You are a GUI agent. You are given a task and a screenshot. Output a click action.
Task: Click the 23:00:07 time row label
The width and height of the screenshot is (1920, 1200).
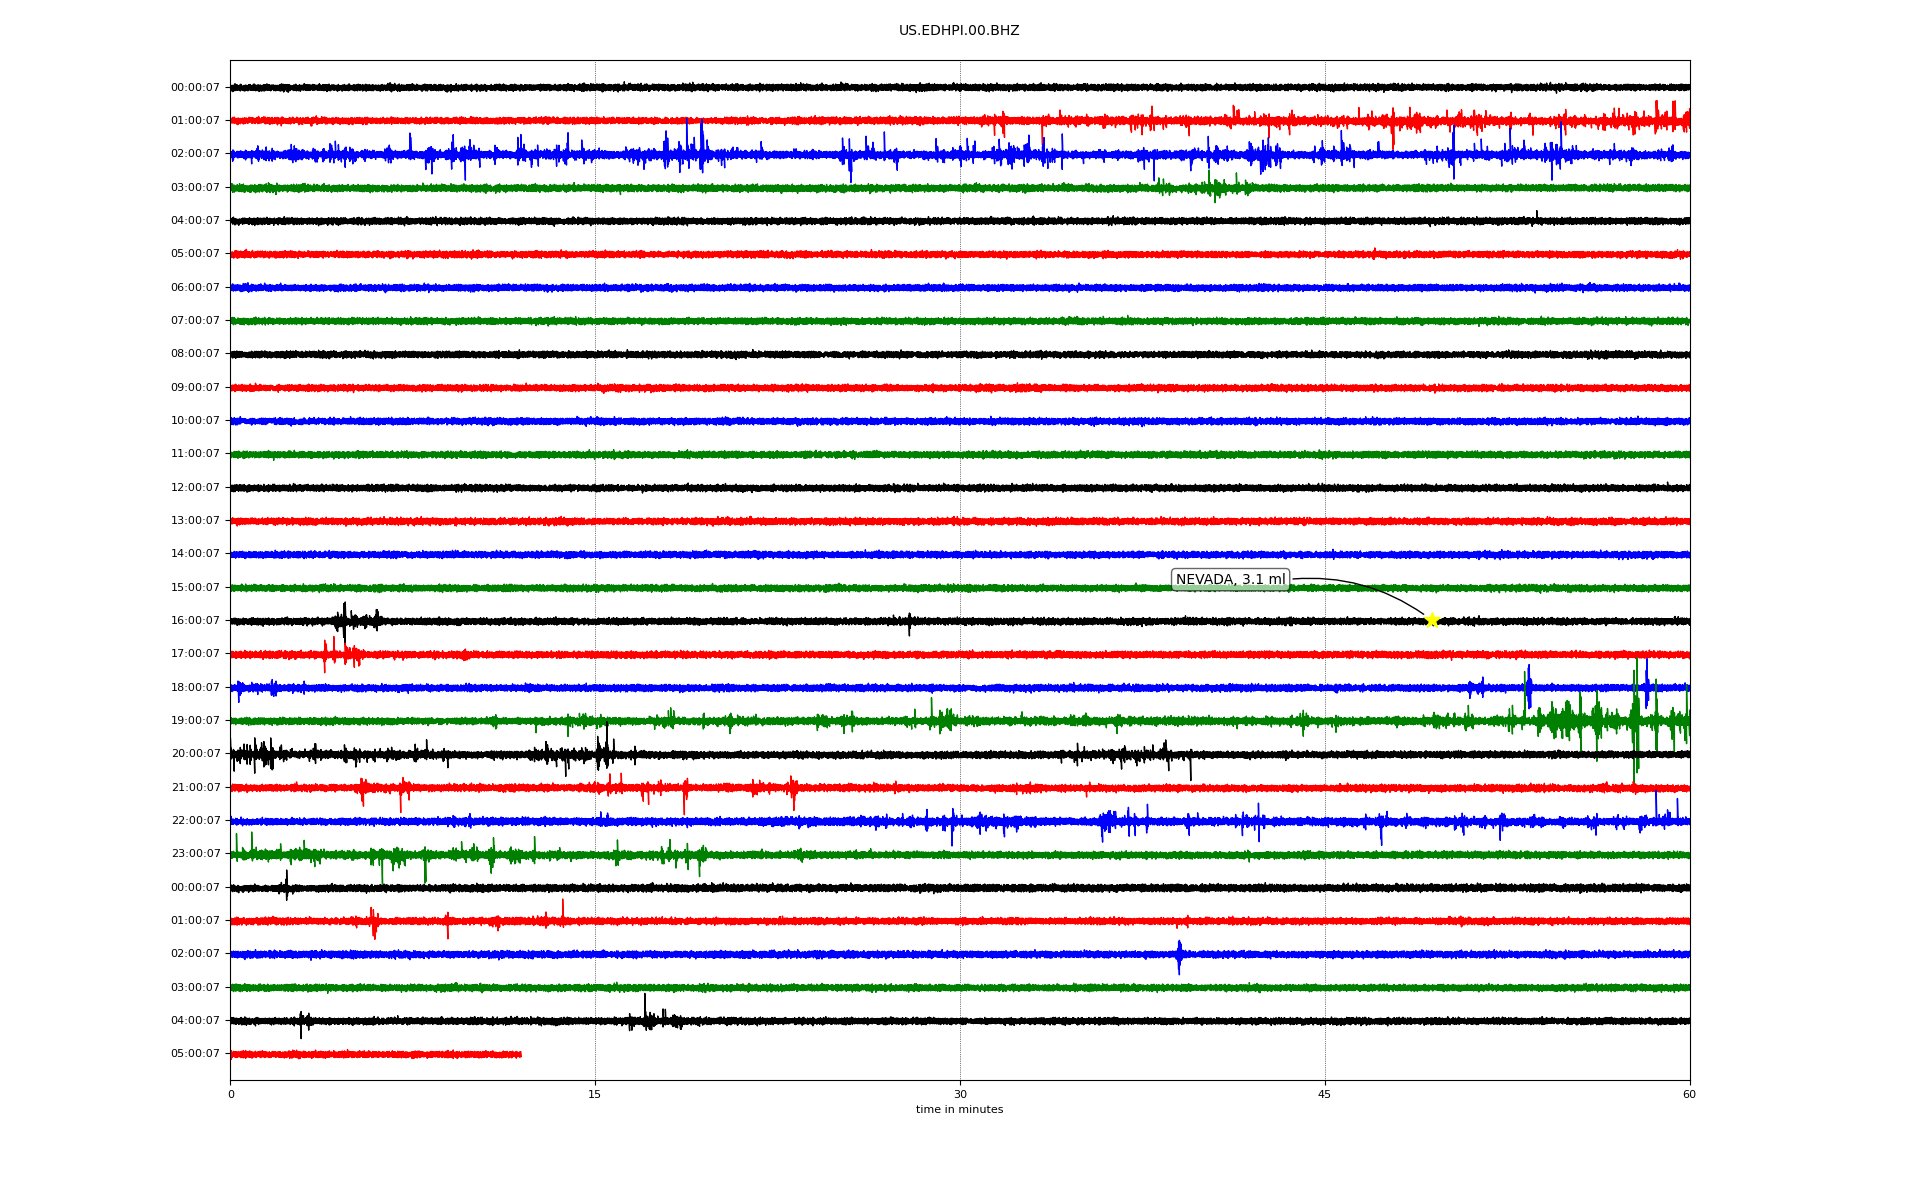pos(195,854)
